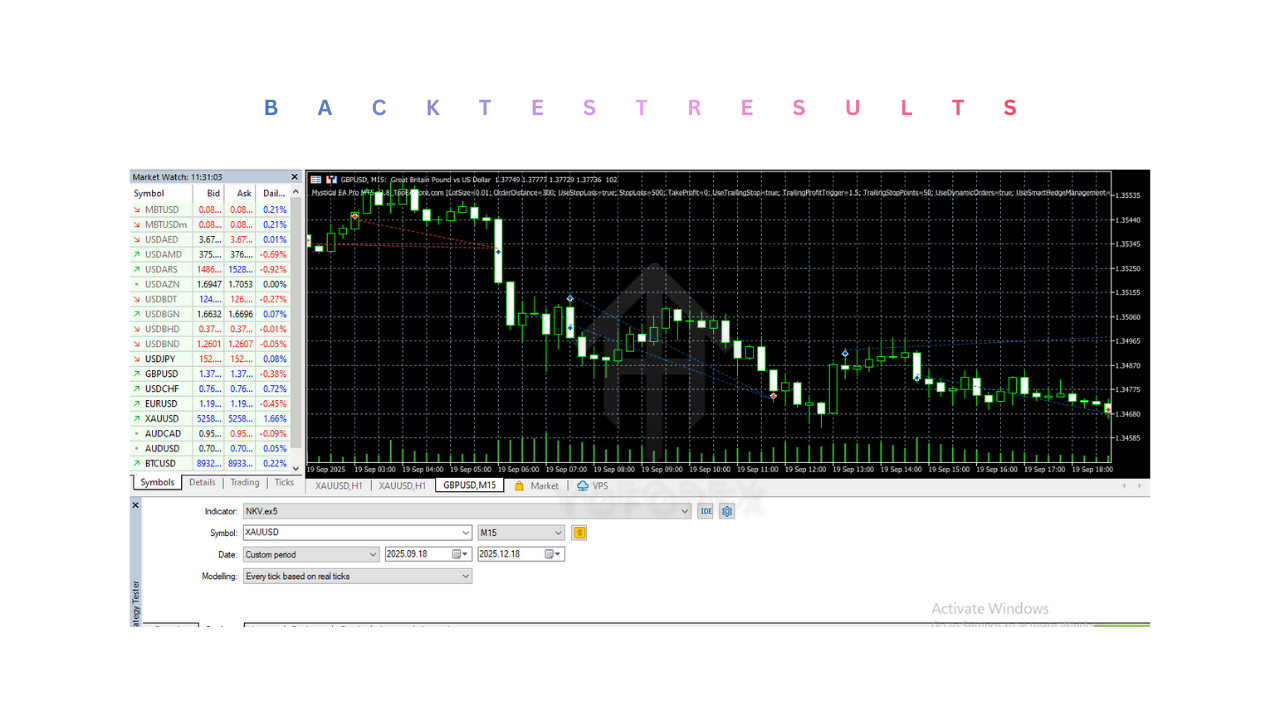Click Activate Windows text

coord(991,608)
